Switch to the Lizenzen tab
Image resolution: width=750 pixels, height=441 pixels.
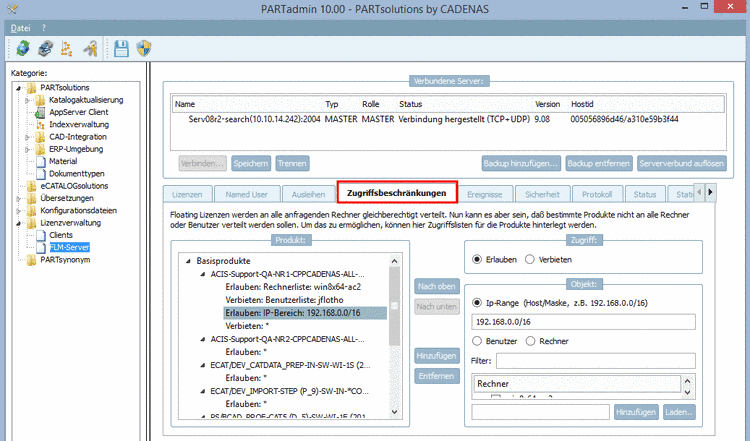point(187,195)
